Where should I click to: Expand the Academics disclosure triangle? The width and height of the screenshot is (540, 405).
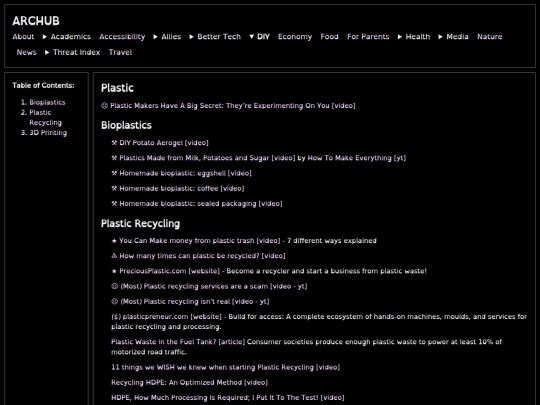coord(44,37)
